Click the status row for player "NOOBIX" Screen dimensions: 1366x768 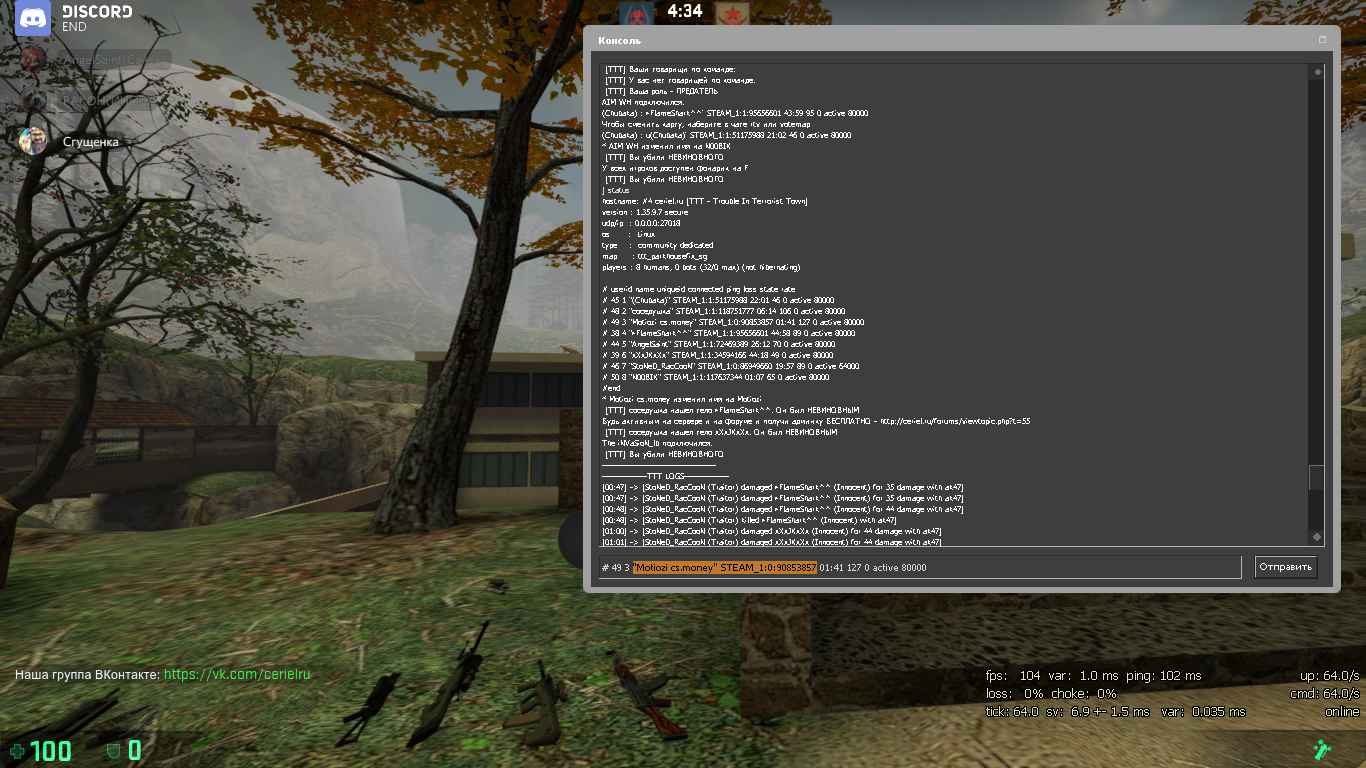(x=715, y=377)
